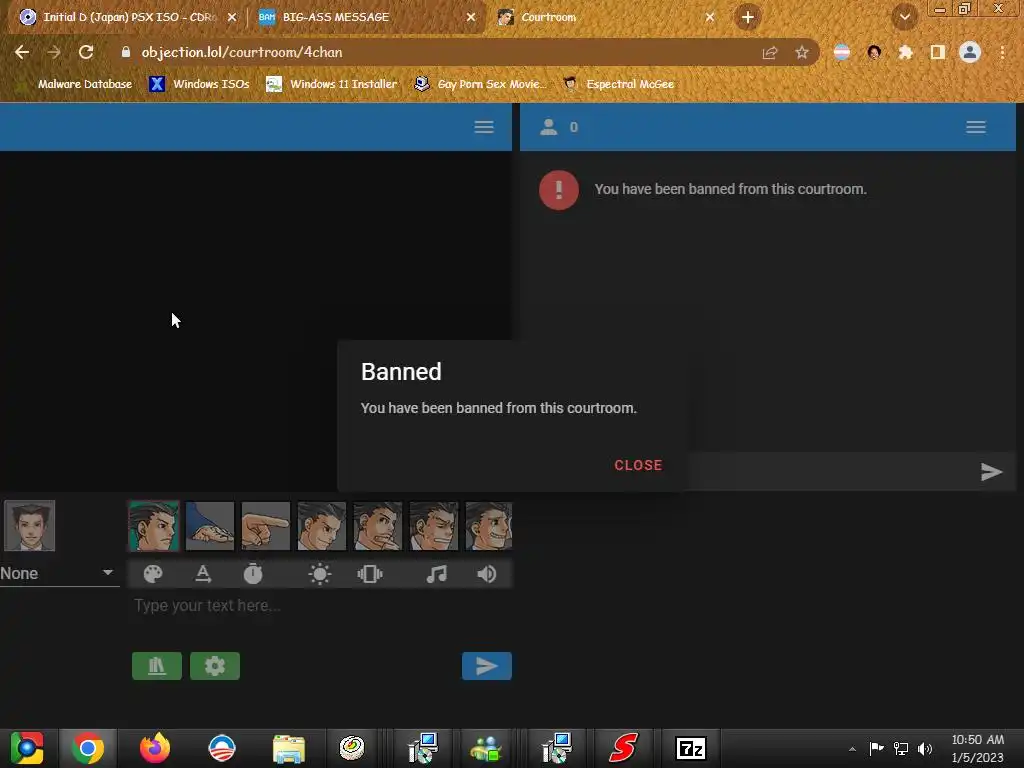Choose the pointing finger pose
The image size is (1024, 768).
[266, 526]
